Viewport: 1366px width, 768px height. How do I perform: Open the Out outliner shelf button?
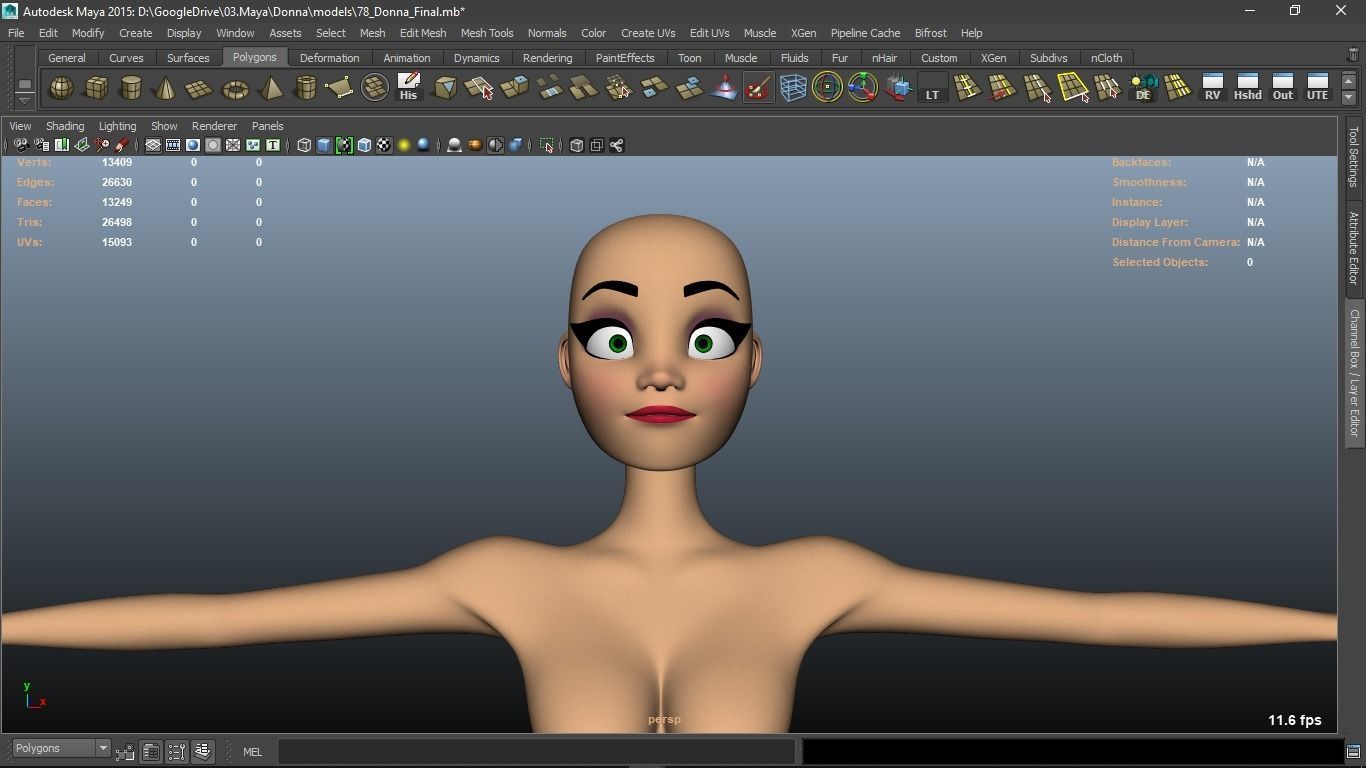coord(1282,88)
